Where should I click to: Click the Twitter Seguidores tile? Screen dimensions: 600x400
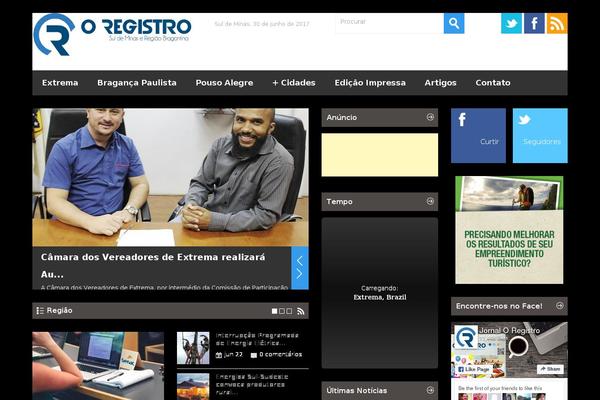tap(540, 136)
